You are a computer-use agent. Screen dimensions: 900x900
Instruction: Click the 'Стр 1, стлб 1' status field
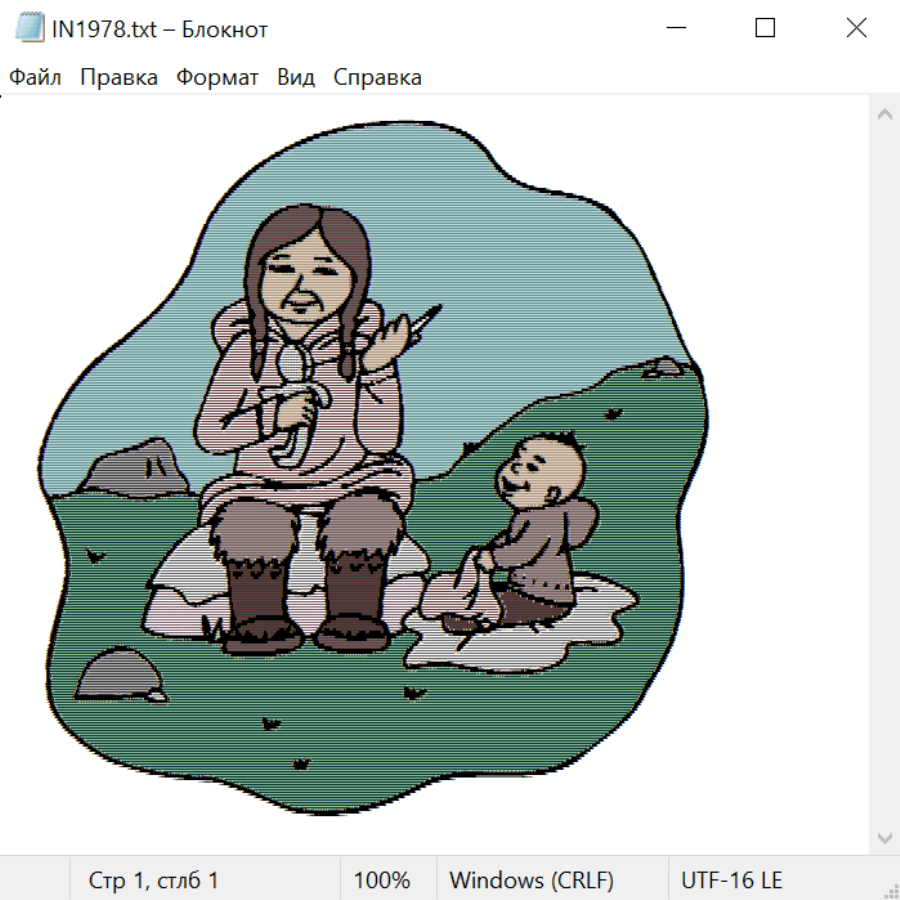154,881
